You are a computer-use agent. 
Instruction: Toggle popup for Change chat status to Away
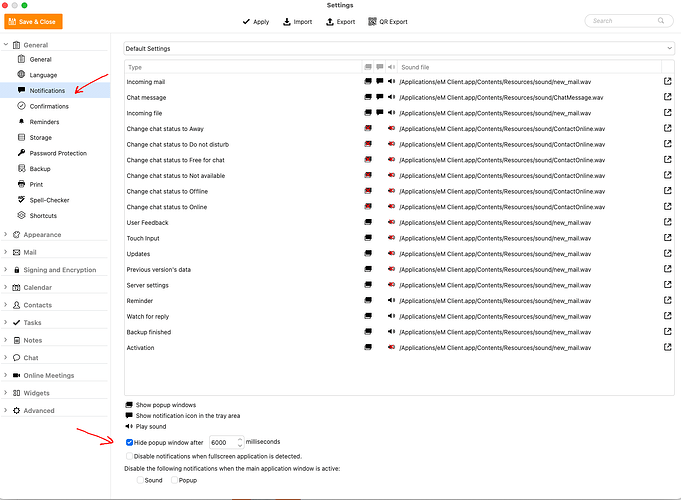pyautogui.click(x=368, y=128)
